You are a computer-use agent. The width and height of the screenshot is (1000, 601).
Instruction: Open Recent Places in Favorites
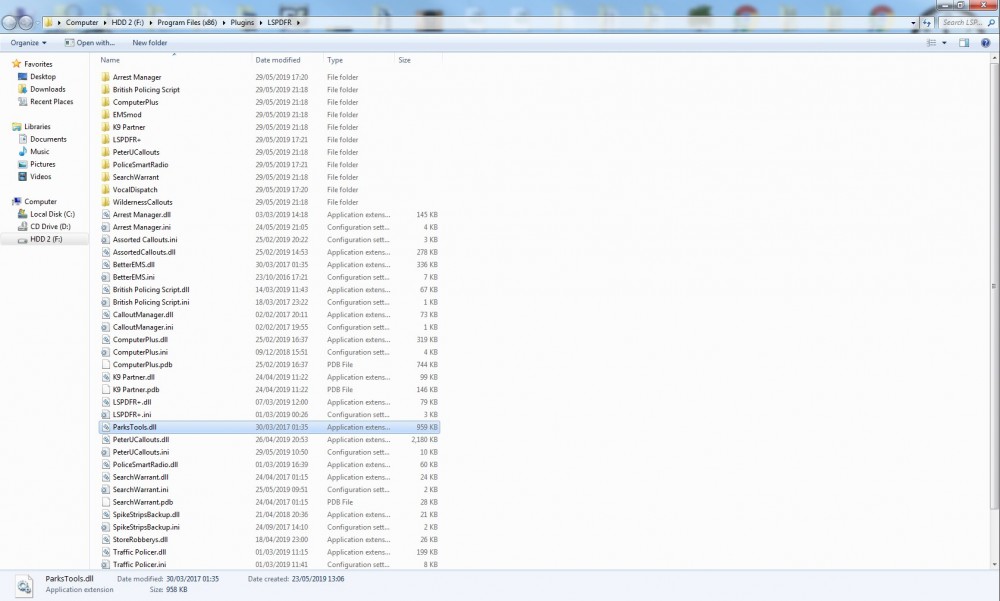pyautogui.click(x=52, y=101)
